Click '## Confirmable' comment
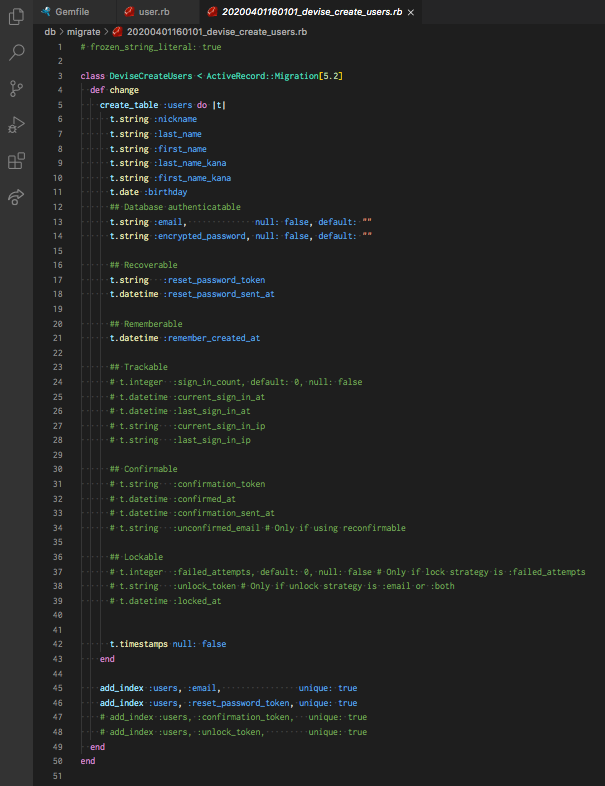Image resolution: width=605 pixels, height=786 pixels. point(143,469)
